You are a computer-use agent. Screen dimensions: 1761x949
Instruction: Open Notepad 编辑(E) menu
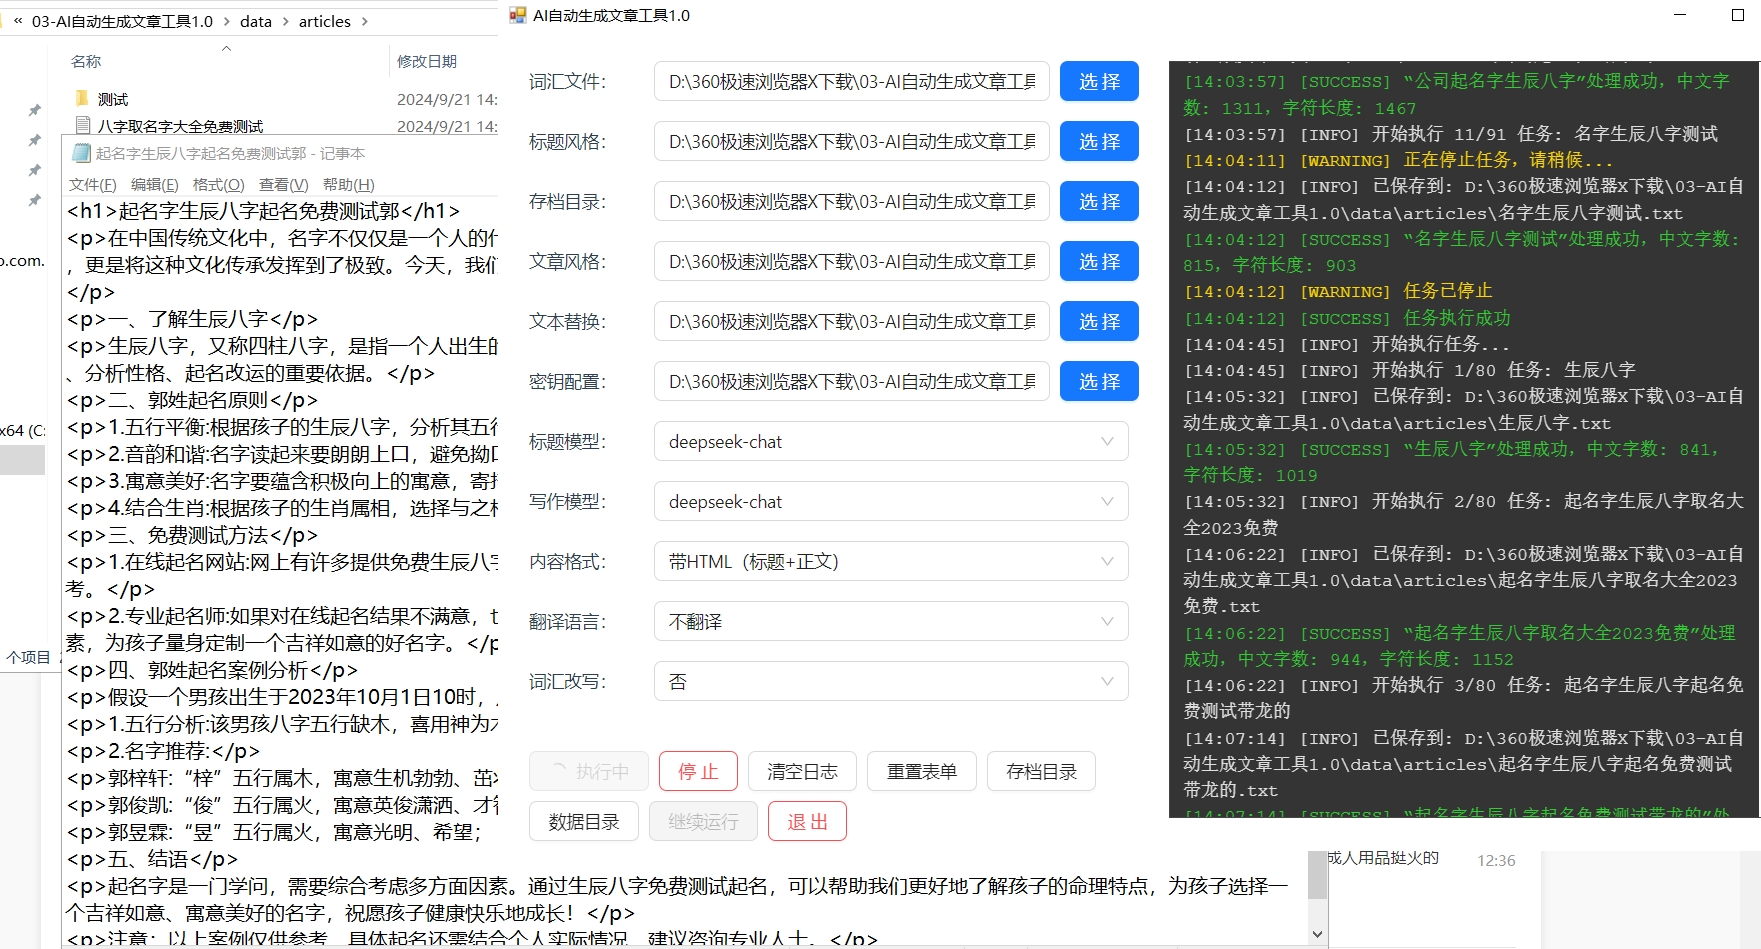coord(154,184)
